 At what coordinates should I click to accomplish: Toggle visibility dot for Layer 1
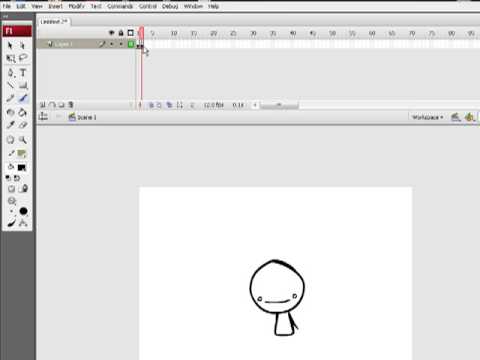(x=112, y=44)
